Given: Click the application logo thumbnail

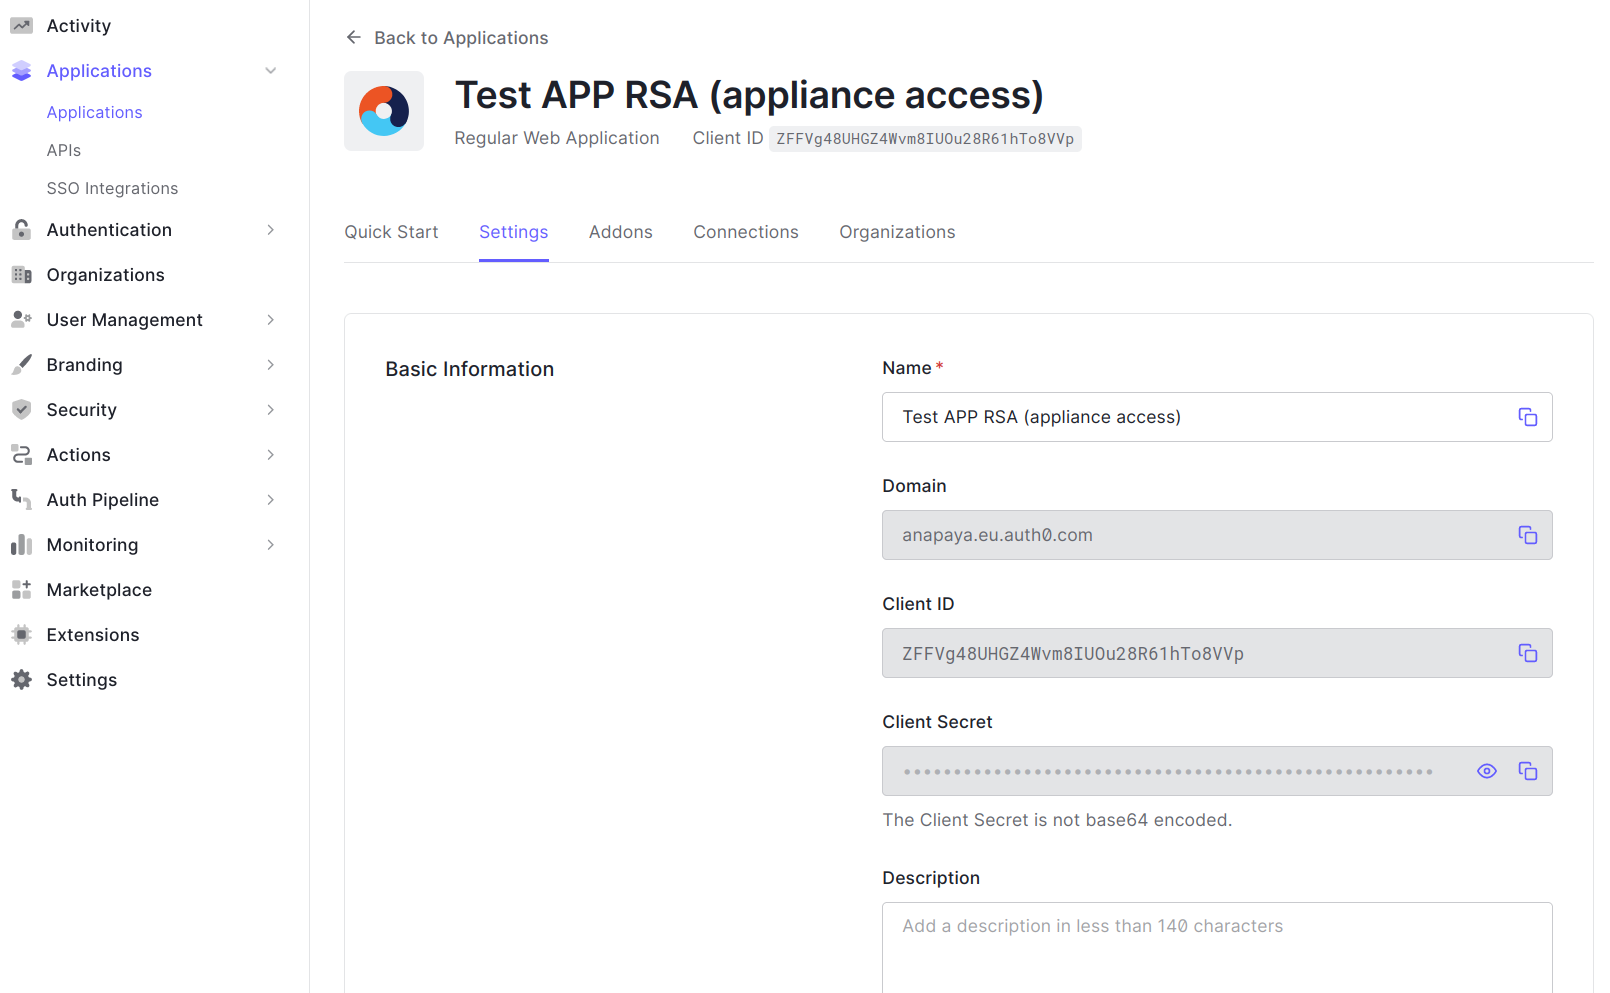Looking at the screenshot, I should [x=384, y=111].
